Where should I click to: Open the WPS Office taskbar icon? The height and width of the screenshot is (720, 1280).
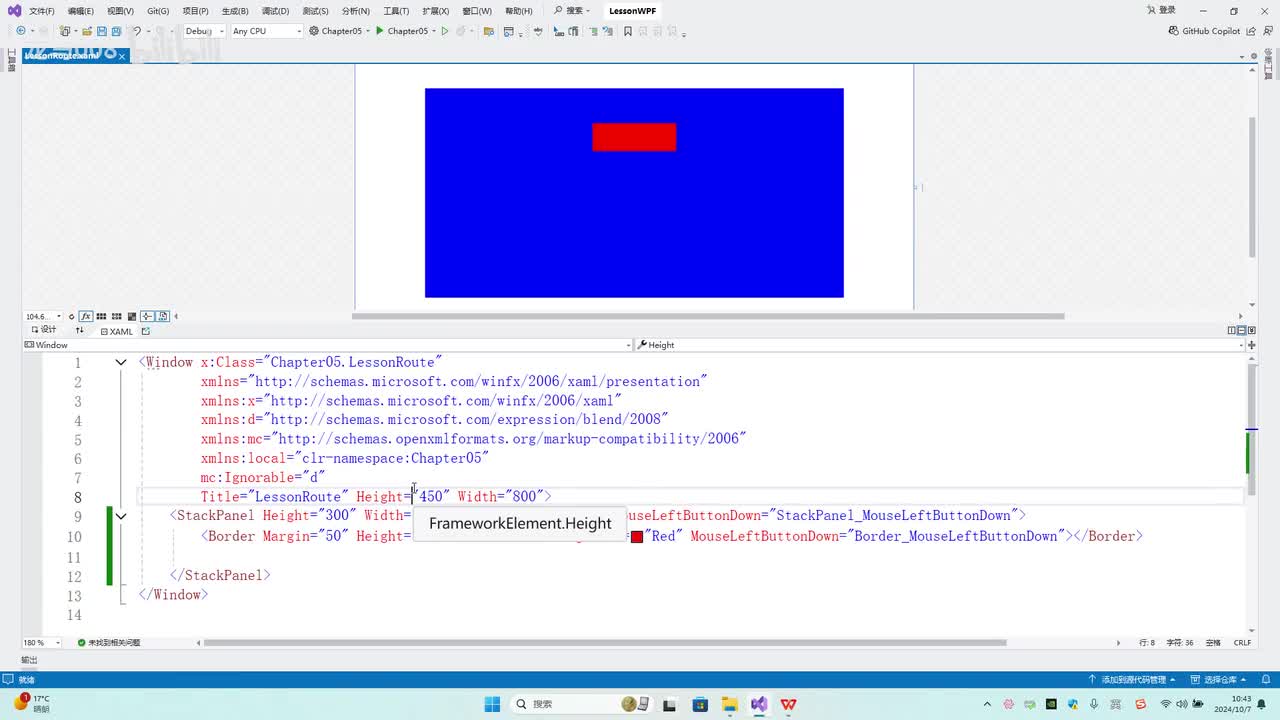pyautogui.click(x=788, y=704)
